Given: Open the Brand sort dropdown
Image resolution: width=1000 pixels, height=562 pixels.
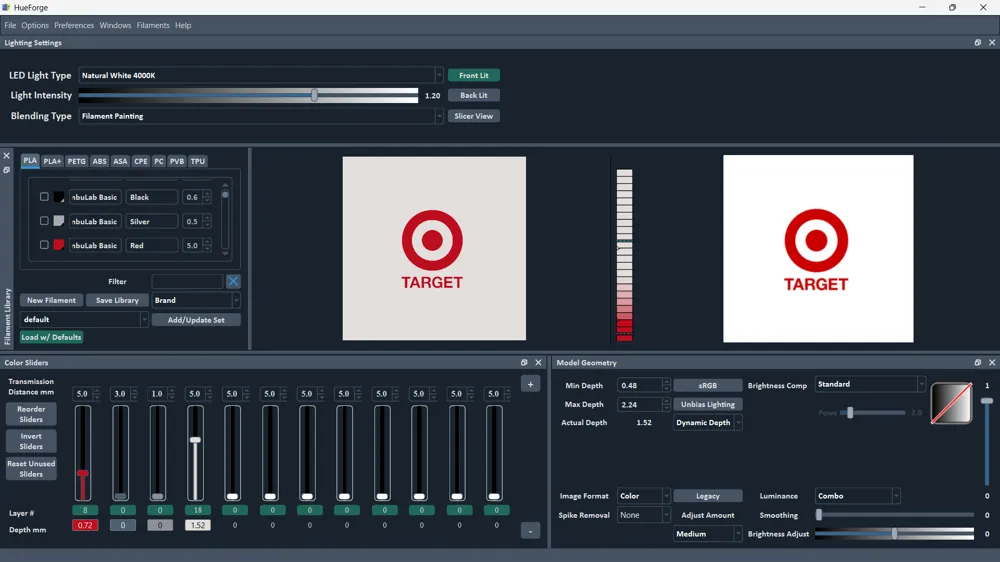Looking at the screenshot, I should point(196,300).
